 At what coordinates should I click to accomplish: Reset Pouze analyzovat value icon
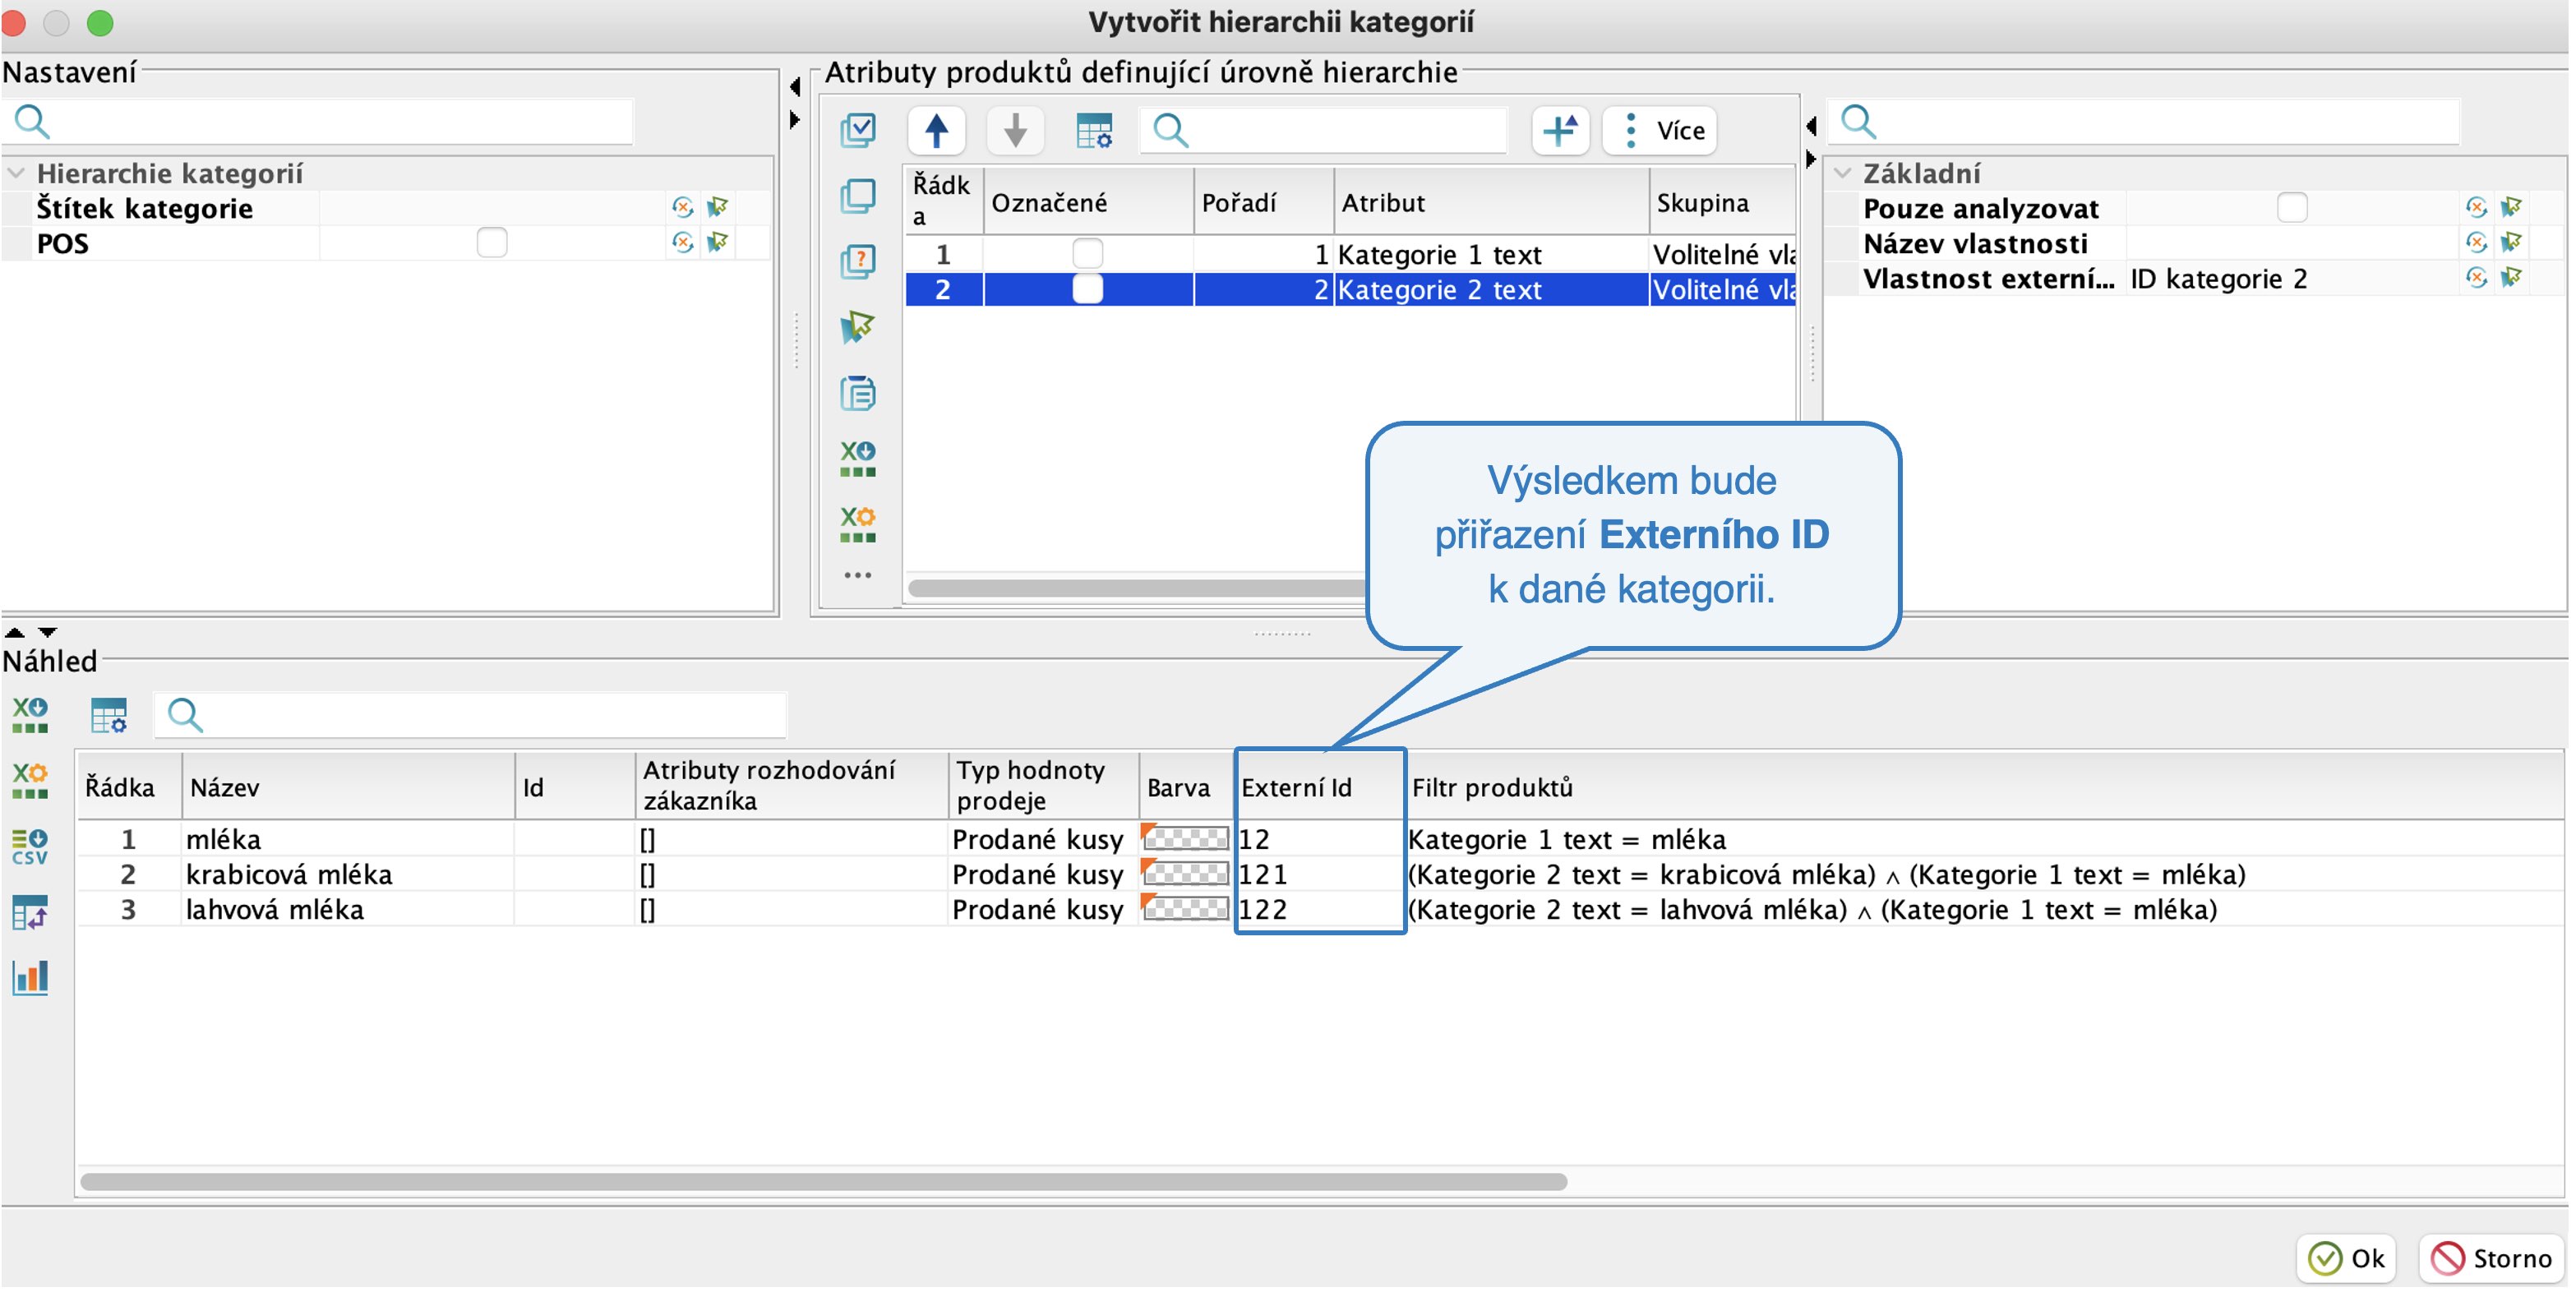(2476, 207)
